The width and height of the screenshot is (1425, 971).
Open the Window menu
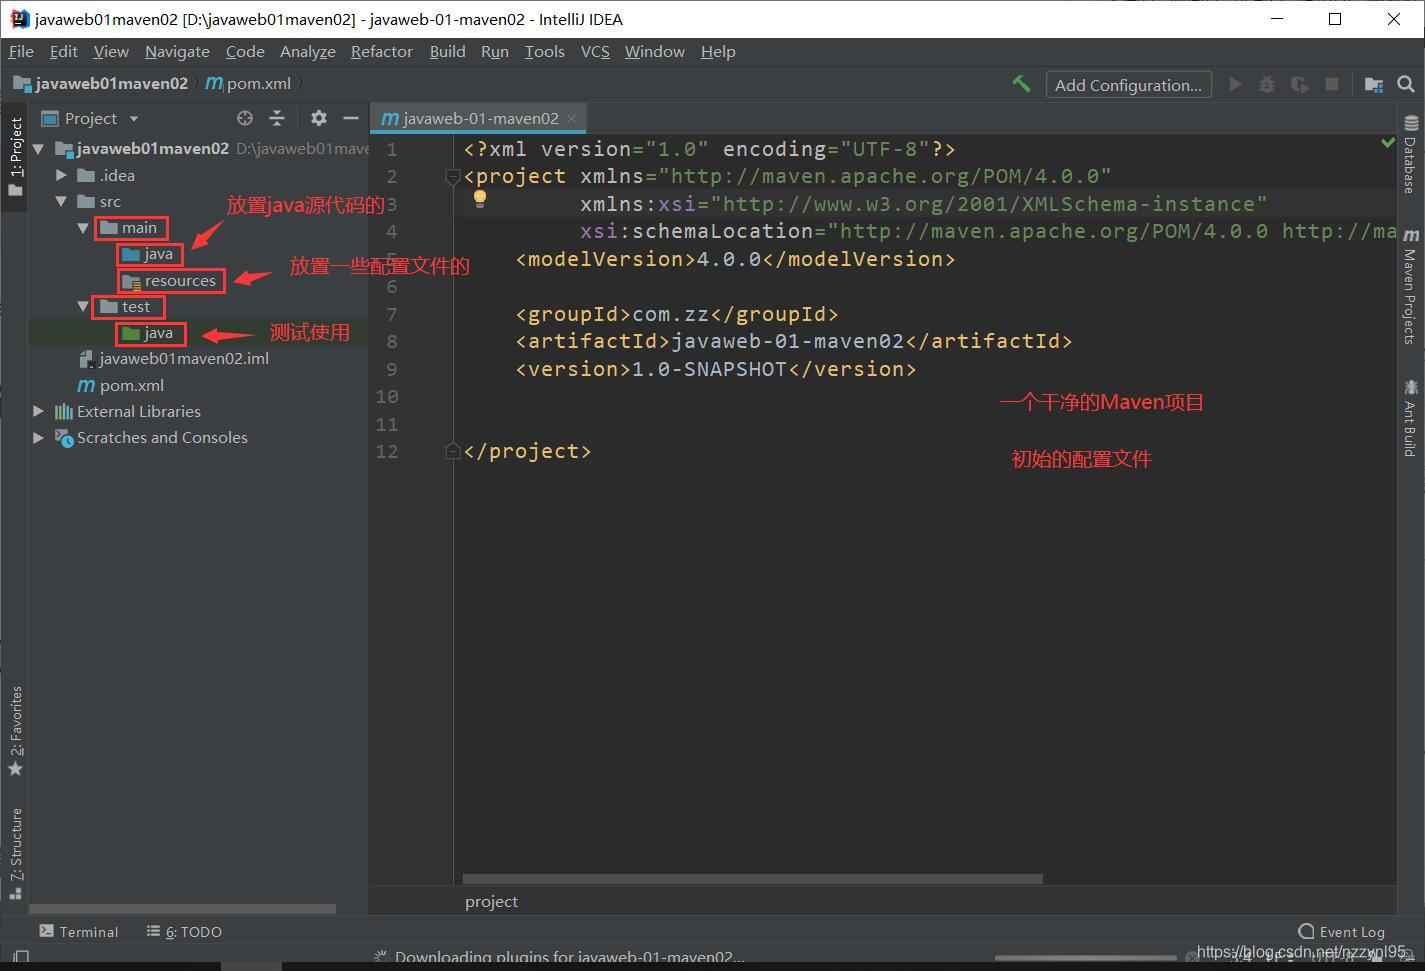tap(654, 51)
